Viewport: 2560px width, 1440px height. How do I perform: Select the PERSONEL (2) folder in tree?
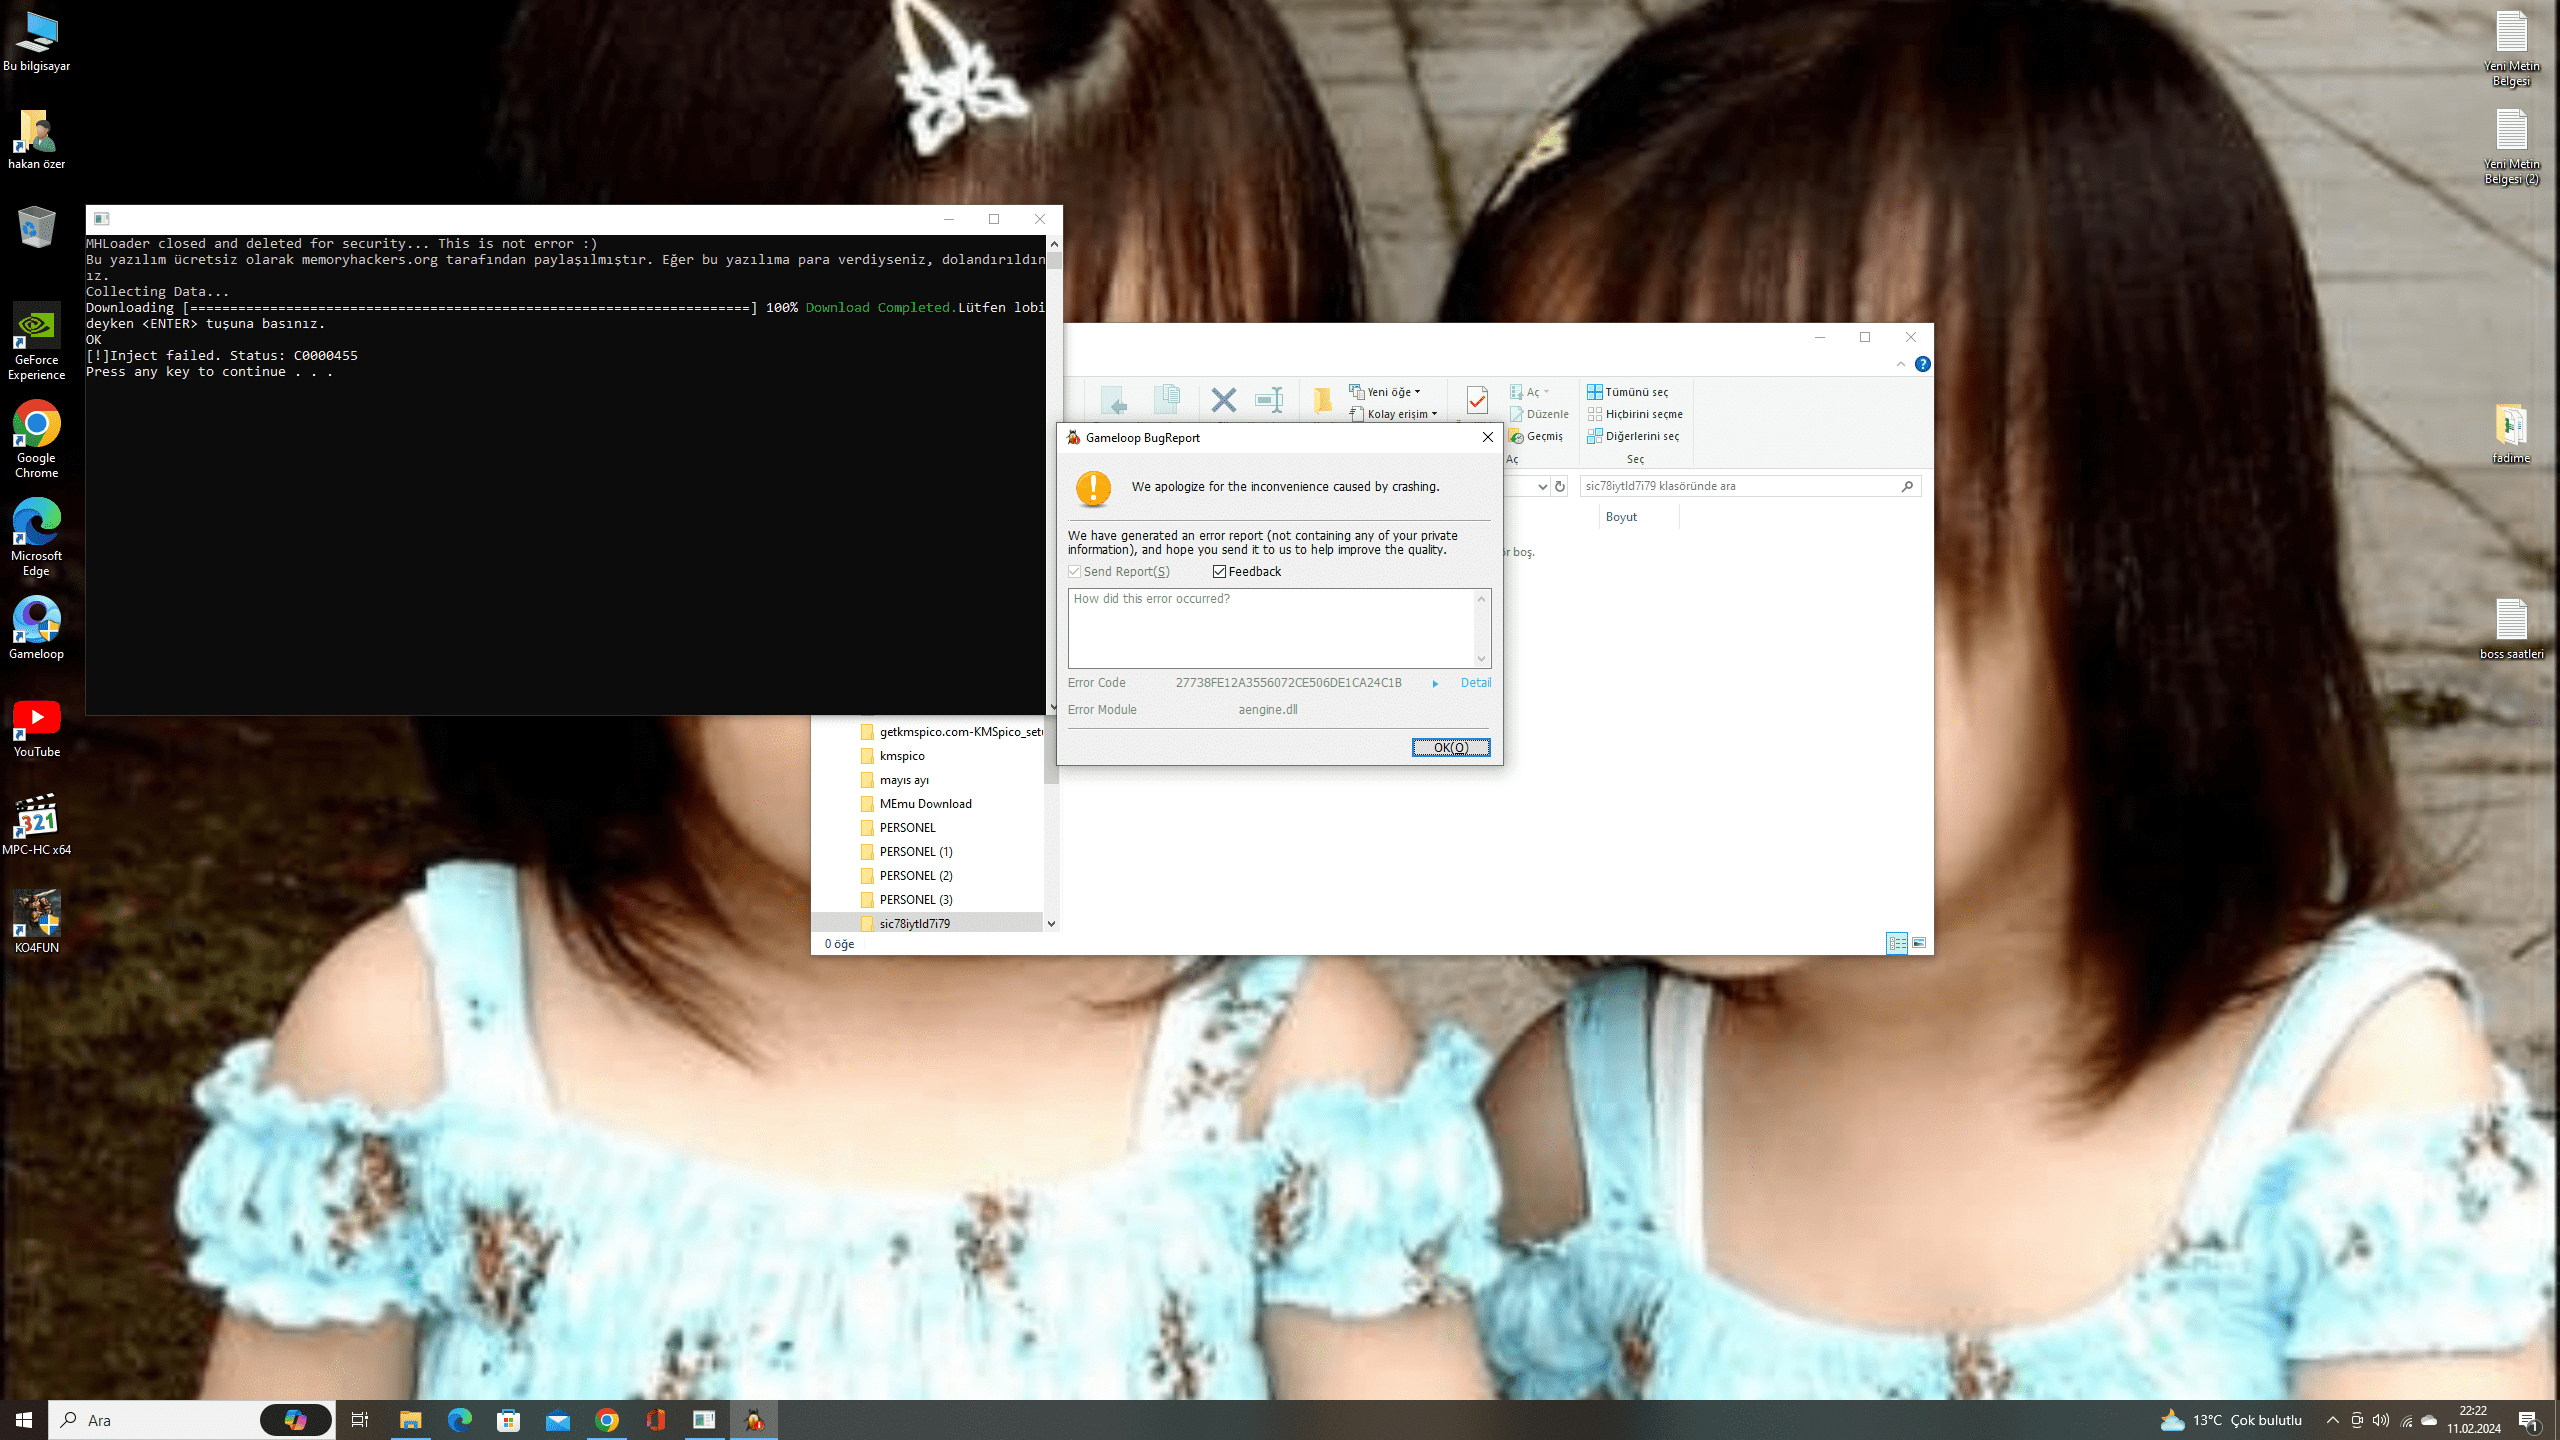(916, 876)
